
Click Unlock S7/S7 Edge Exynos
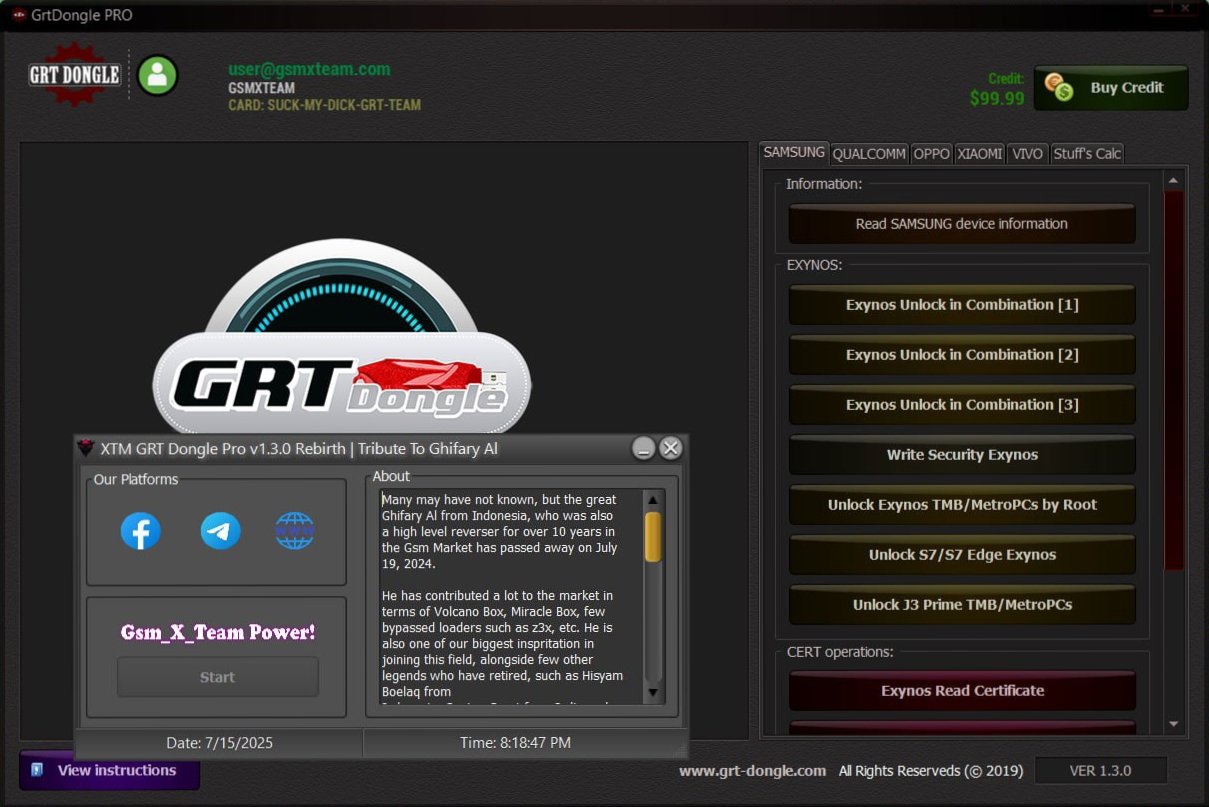click(962, 555)
